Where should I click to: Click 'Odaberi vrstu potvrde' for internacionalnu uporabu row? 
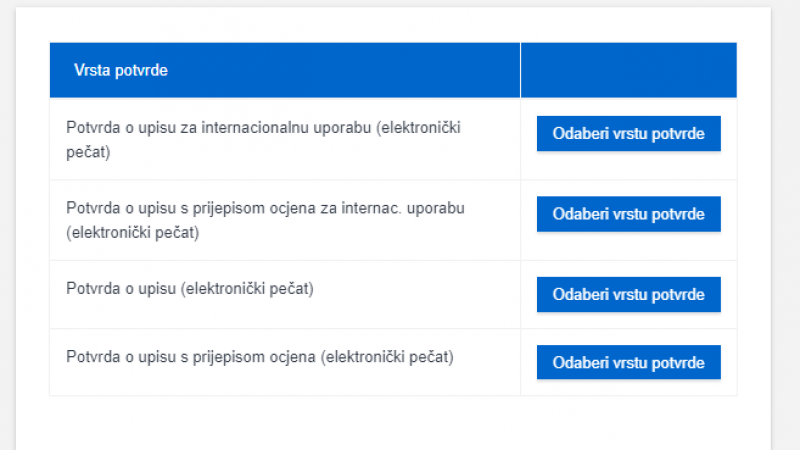click(x=628, y=134)
